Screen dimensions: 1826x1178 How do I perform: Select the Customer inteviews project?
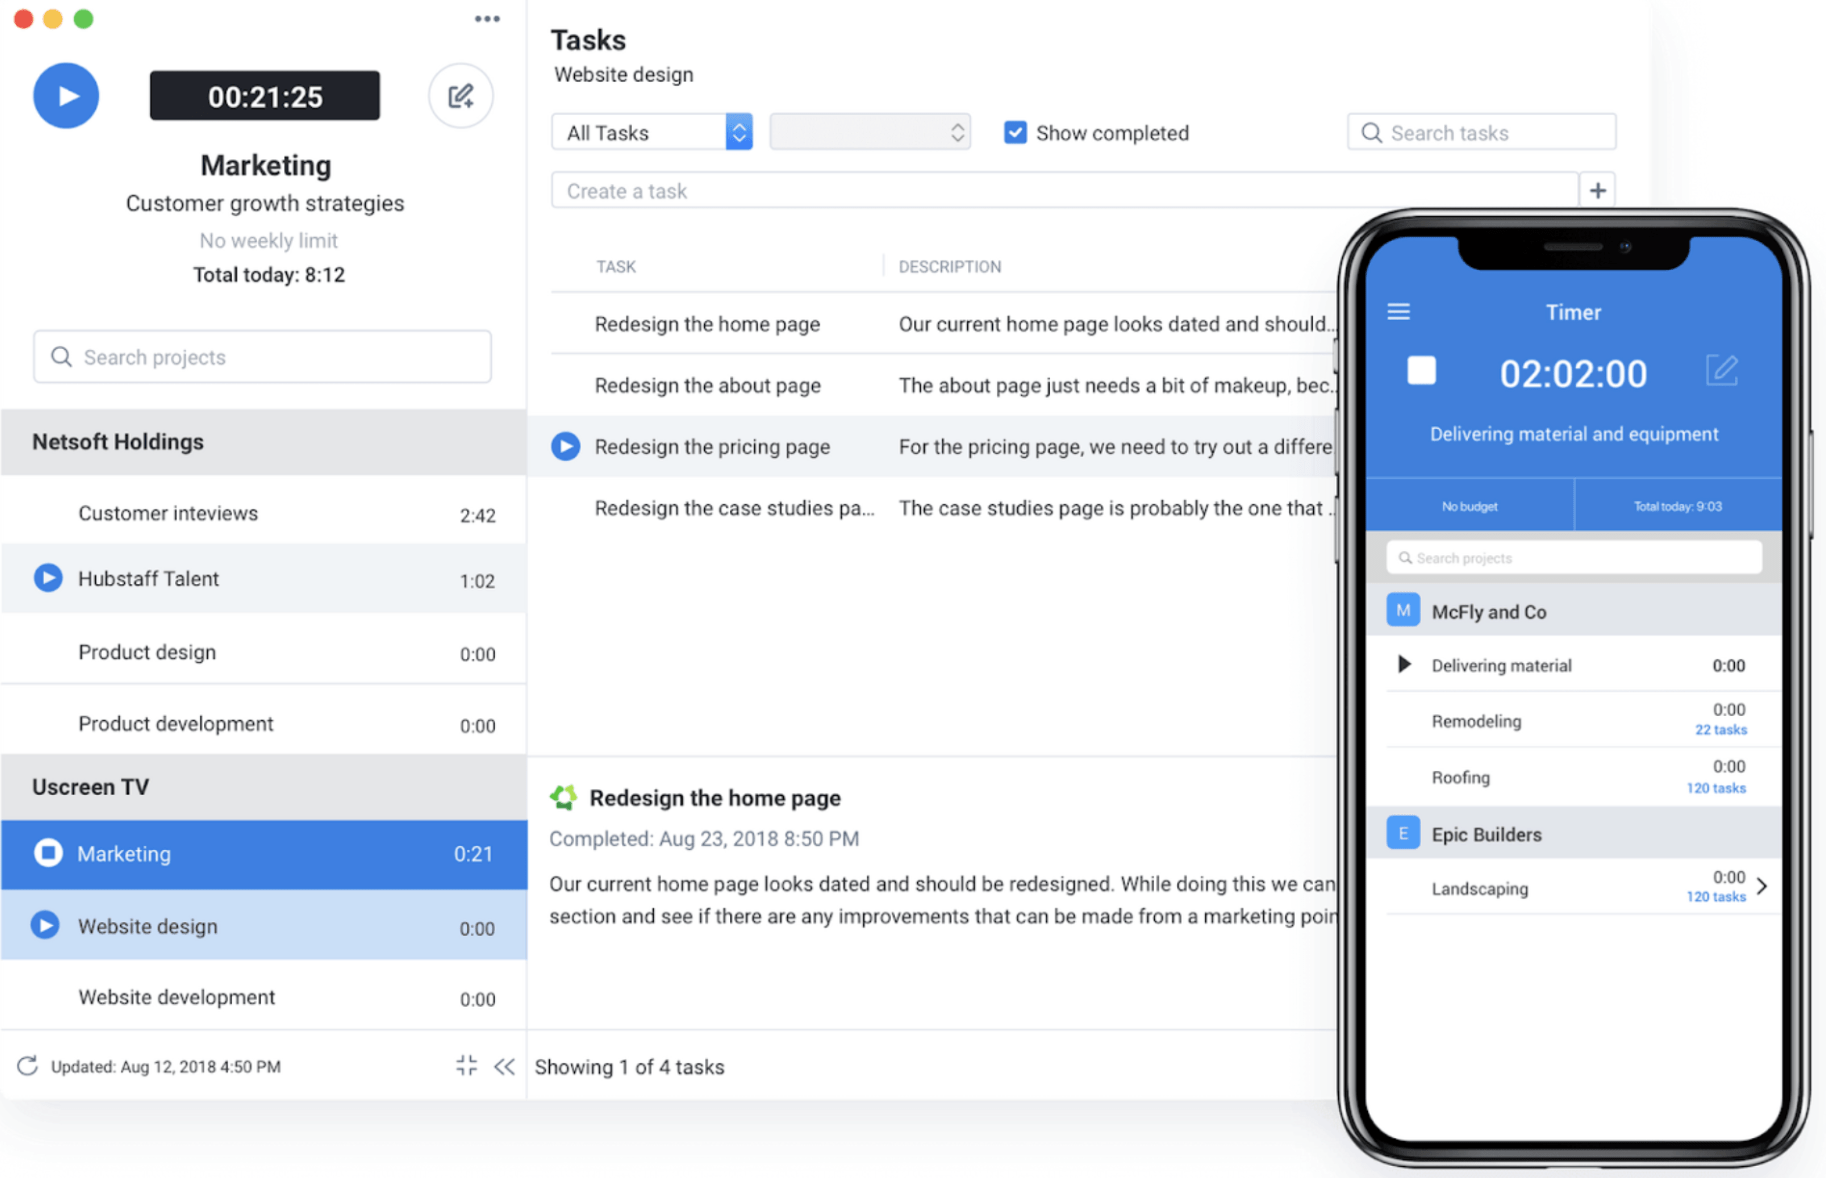pyautogui.click(x=264, y=513)
